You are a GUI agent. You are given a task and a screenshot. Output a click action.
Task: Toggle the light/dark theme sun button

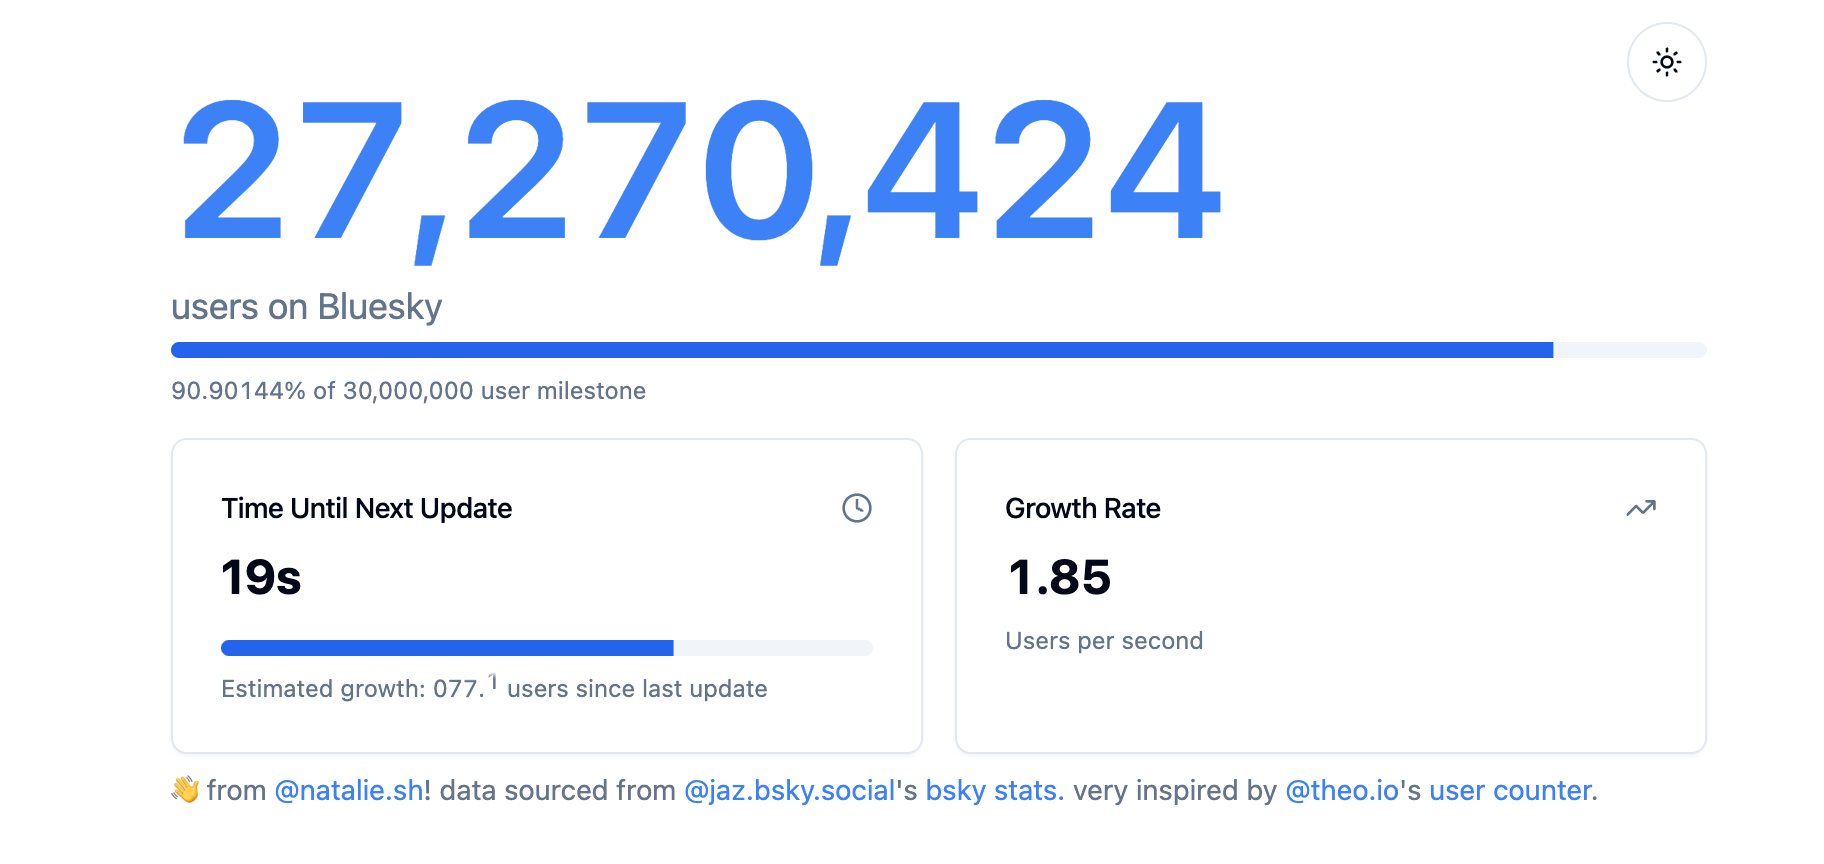click(x=1666, y=62)
